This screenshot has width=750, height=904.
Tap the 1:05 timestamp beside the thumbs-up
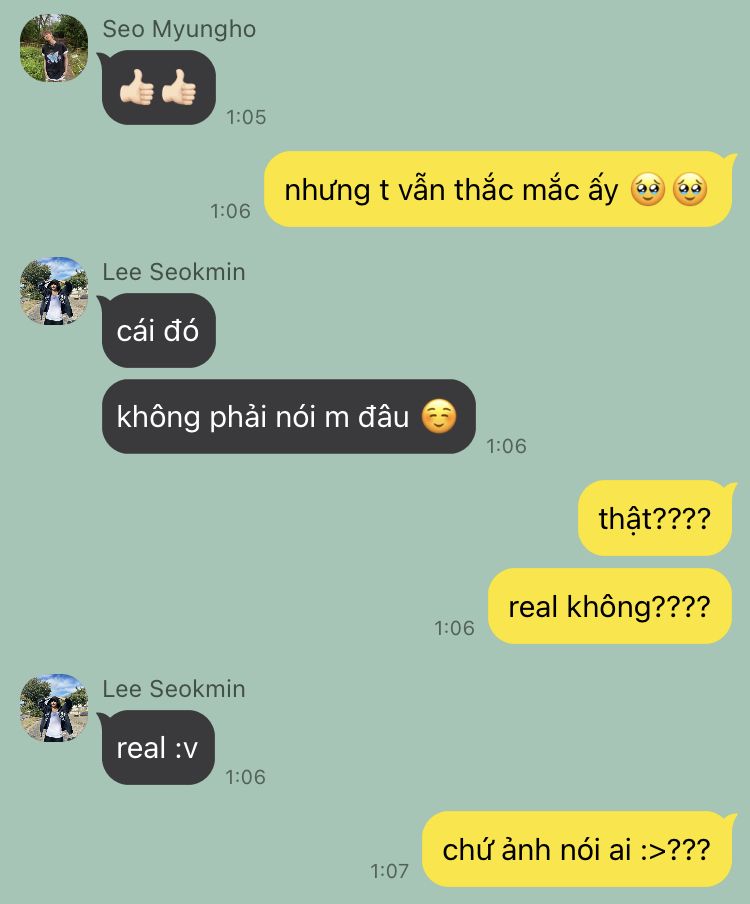[246, 117]
